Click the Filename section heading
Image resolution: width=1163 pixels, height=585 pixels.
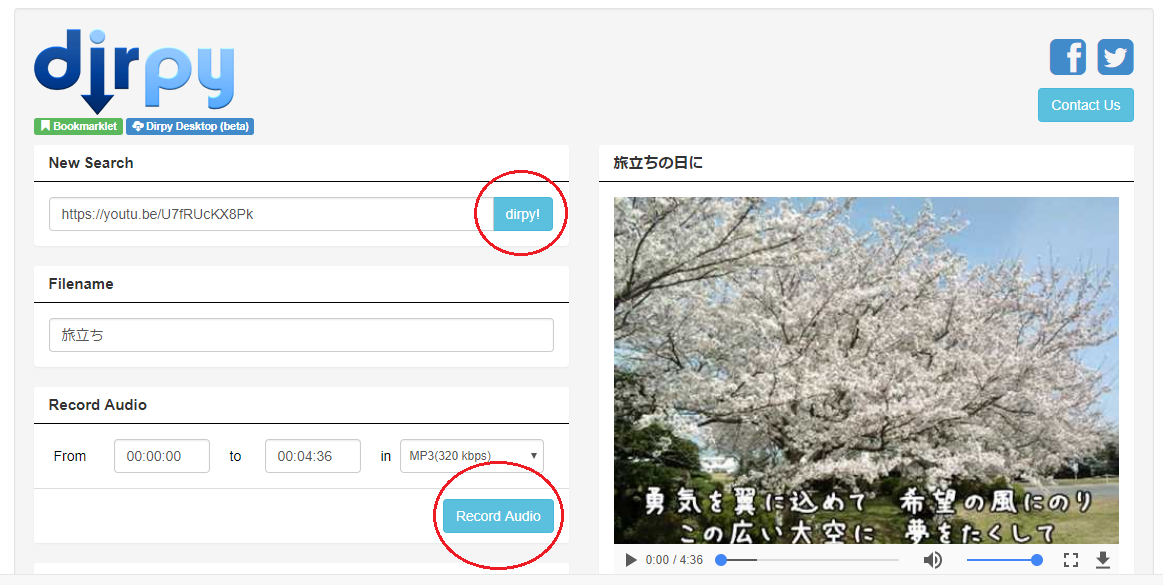click(81, 284)
